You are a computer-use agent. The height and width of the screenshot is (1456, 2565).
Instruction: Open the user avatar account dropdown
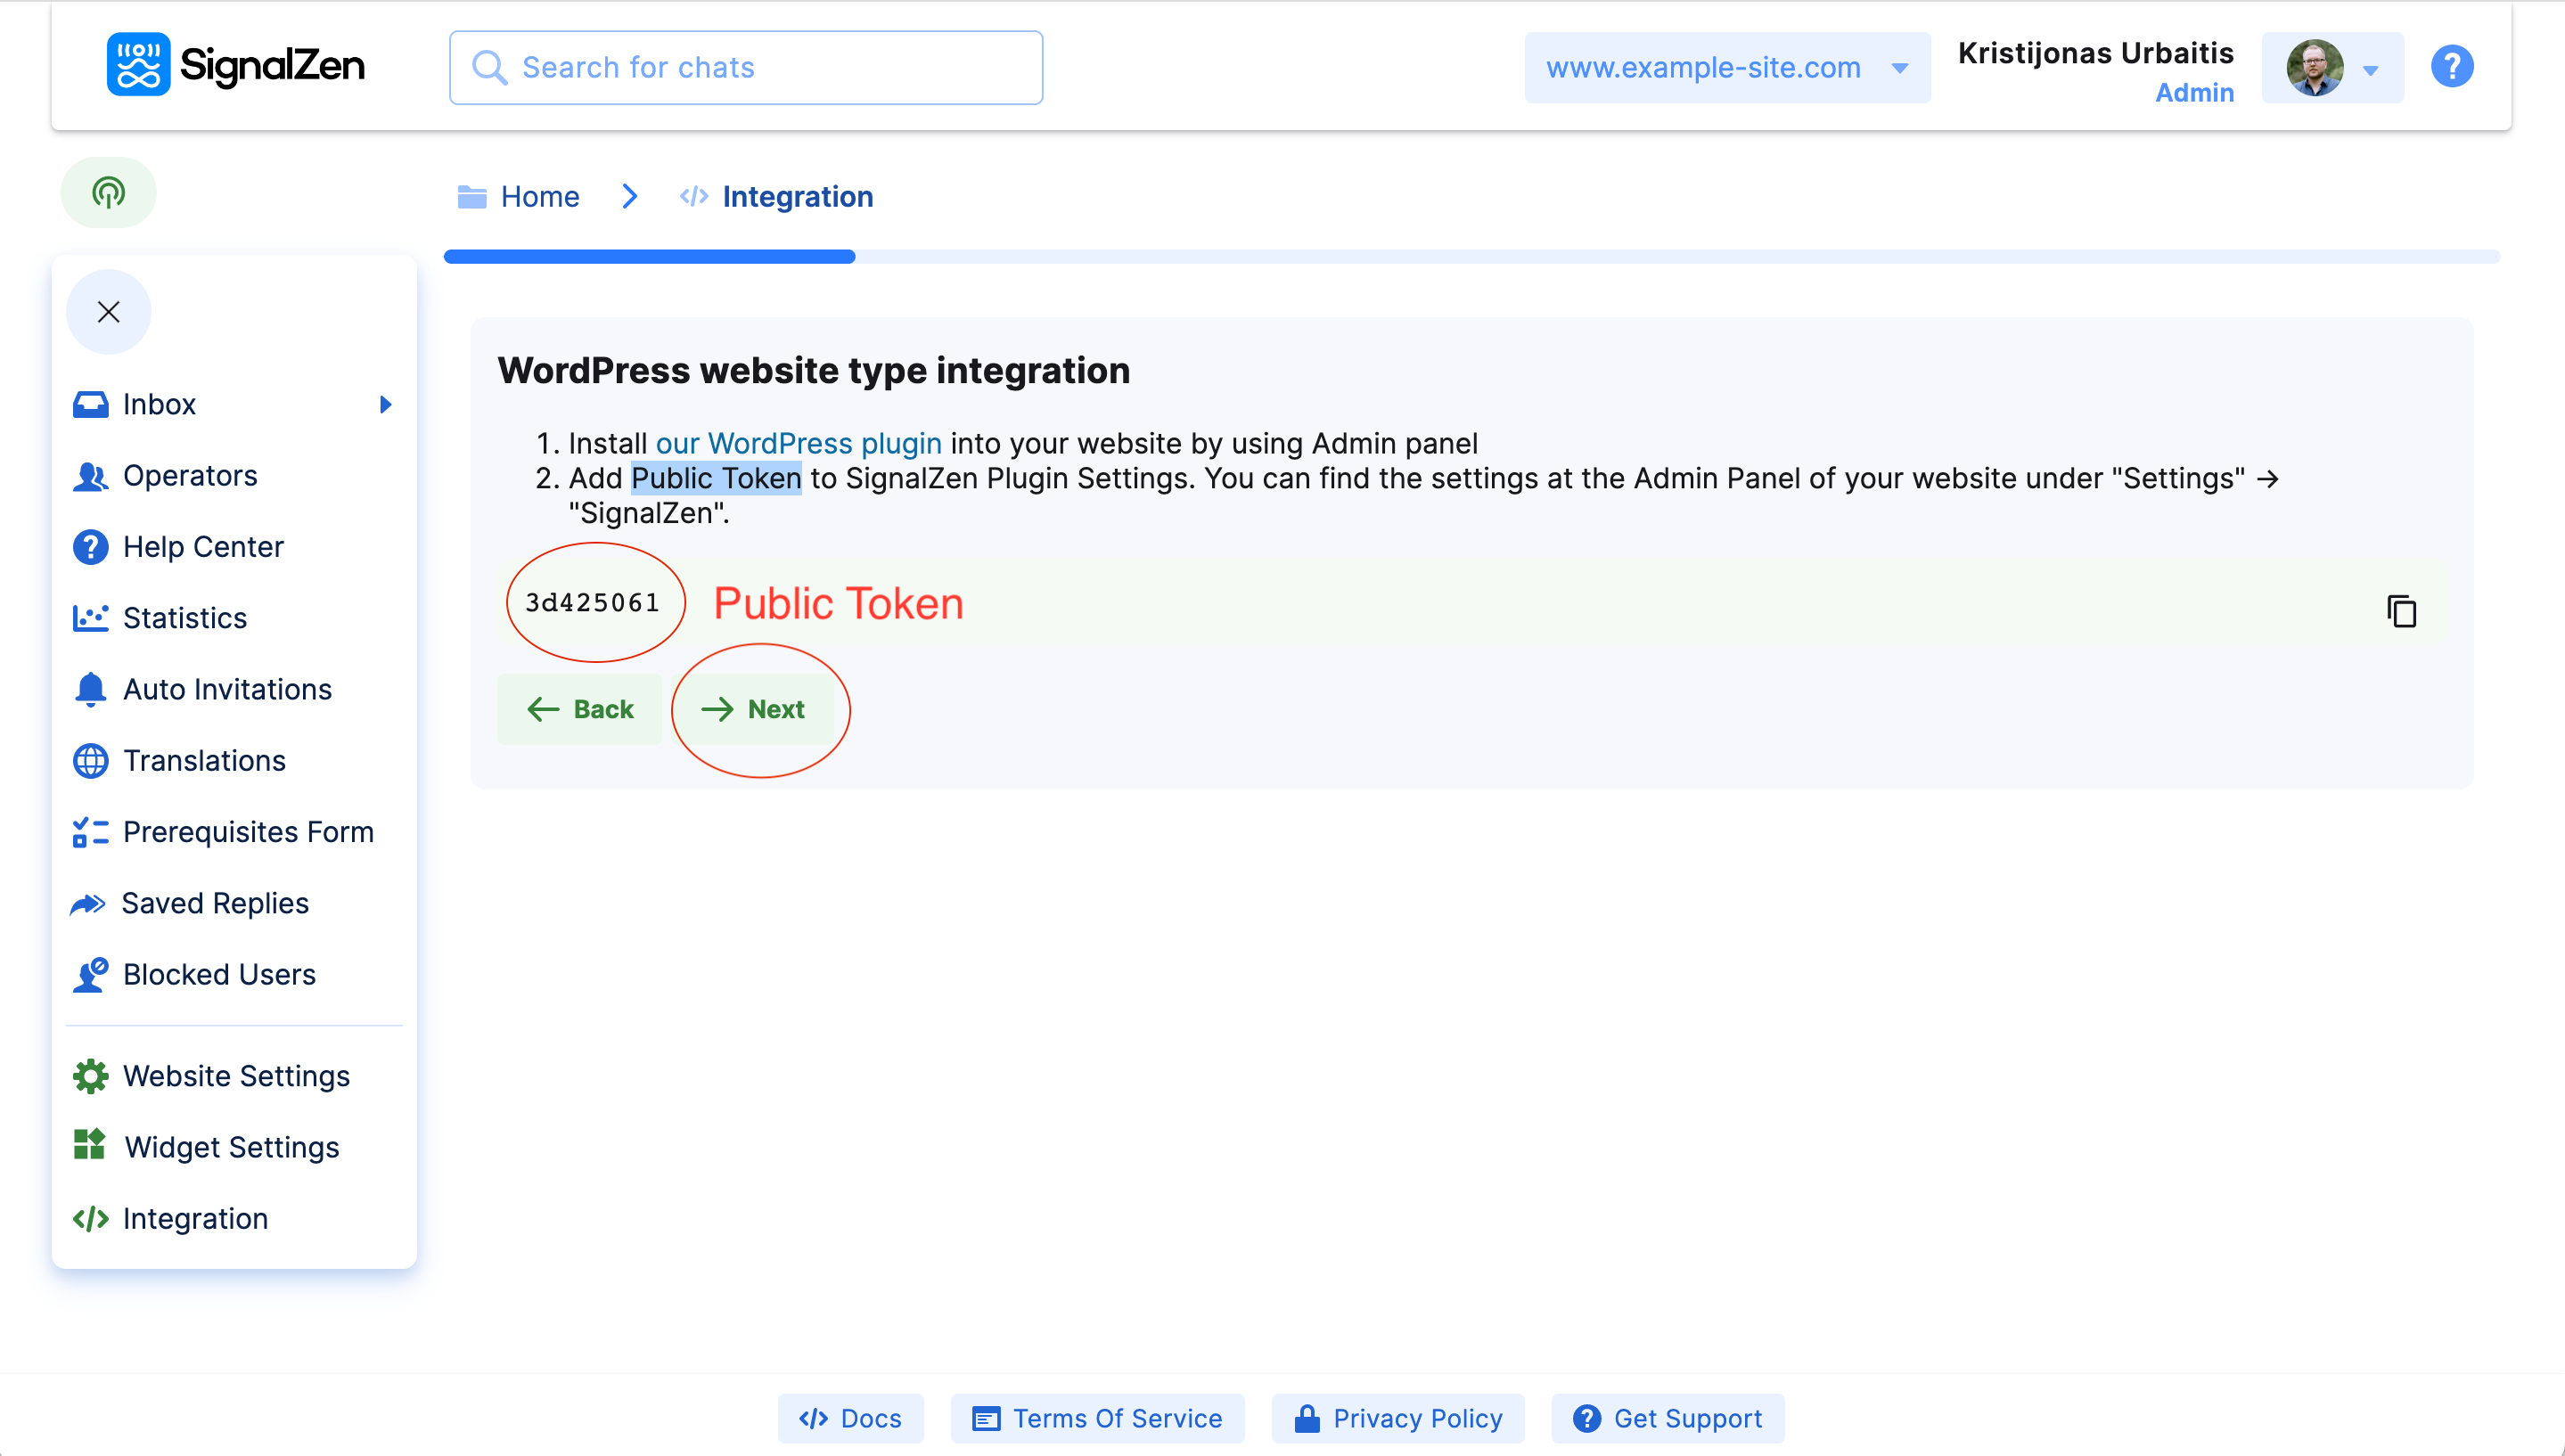2331,68
